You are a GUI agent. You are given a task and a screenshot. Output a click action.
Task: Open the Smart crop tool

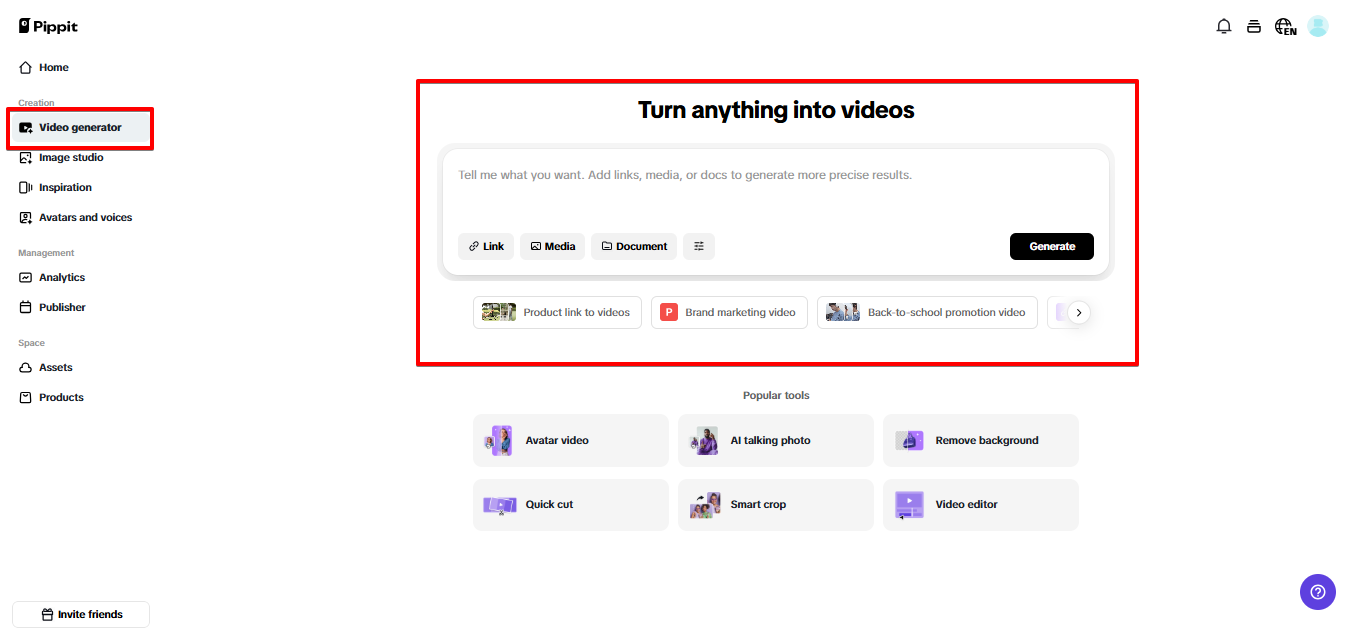point(775,504)
